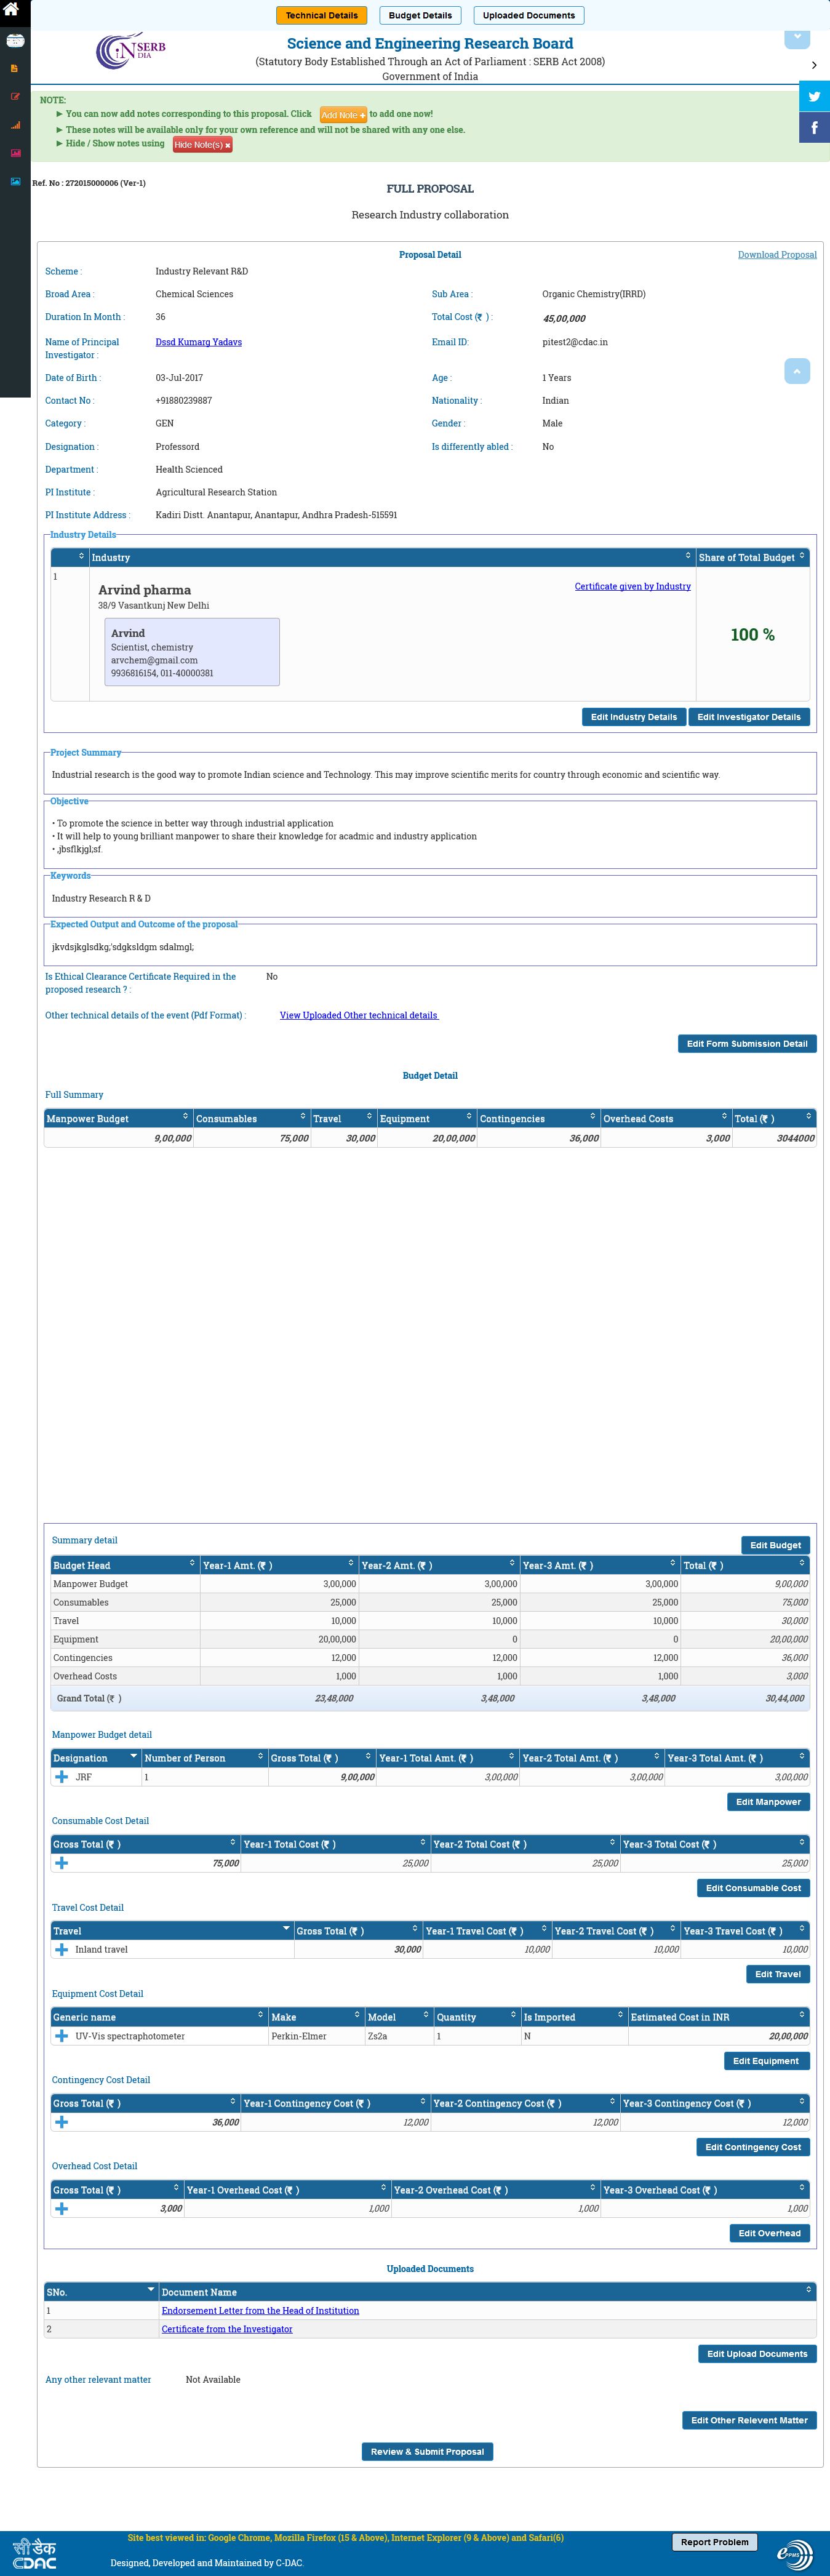This screenshot has width=830, height=2576.
Task: Sort Uploaded Documents by Document Name column
Action: [488, 2292]
